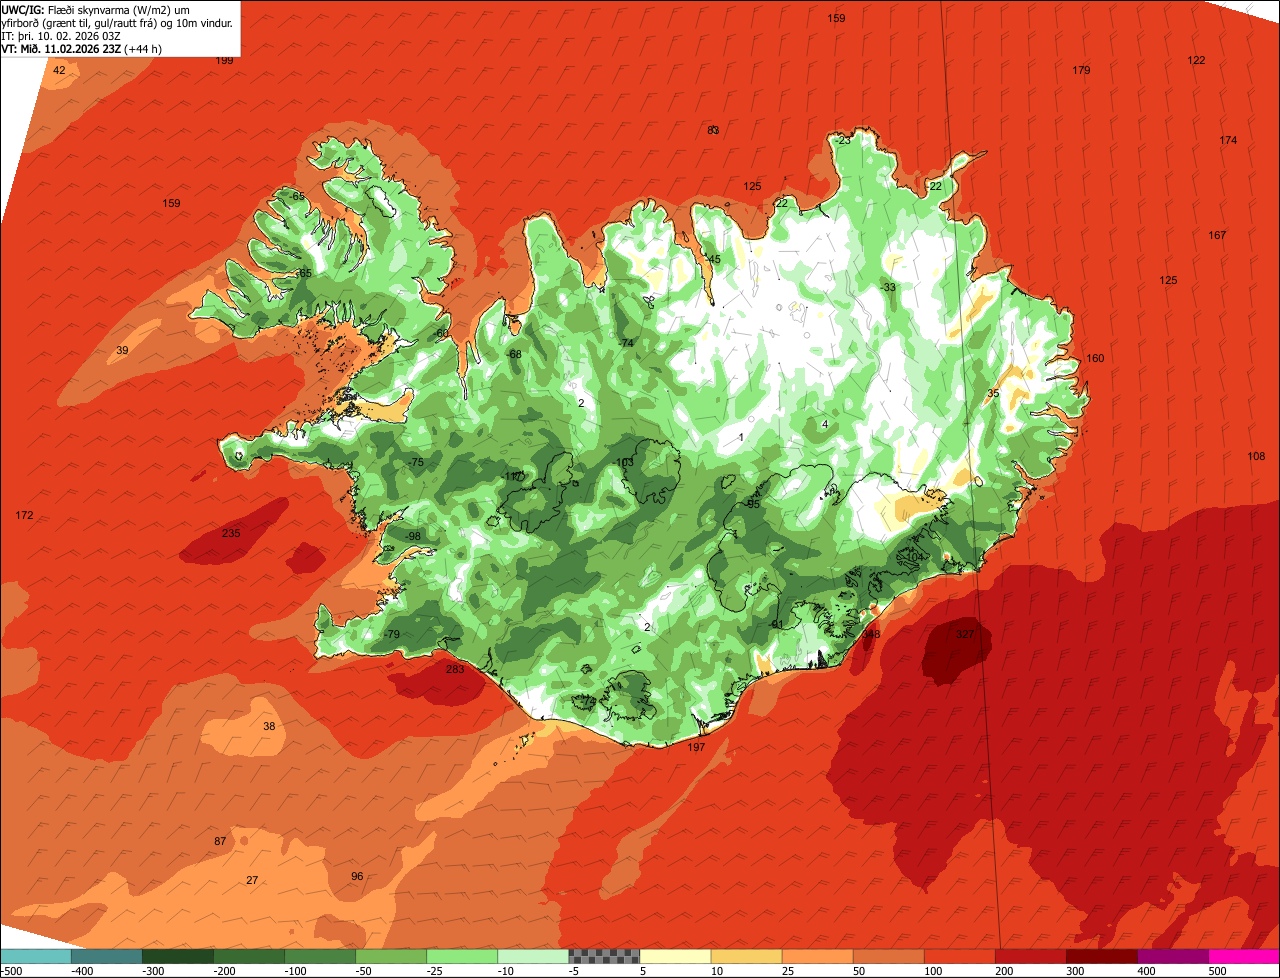Click the map value '42' in the top-left corner

coord(59,70)
